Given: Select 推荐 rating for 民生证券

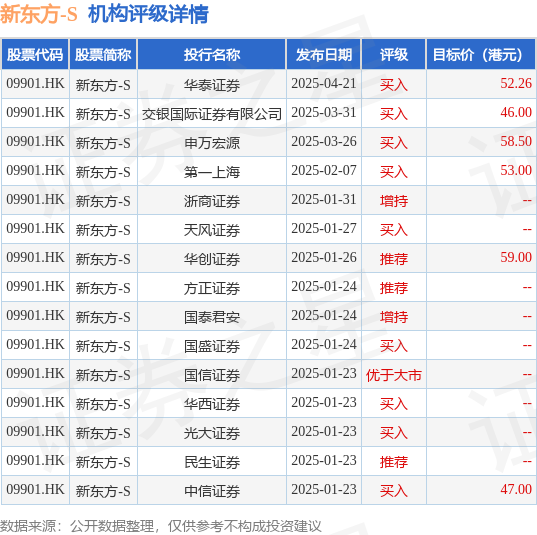Looking at the screenshot, I should pyautogui.click(x=394, y=462).
